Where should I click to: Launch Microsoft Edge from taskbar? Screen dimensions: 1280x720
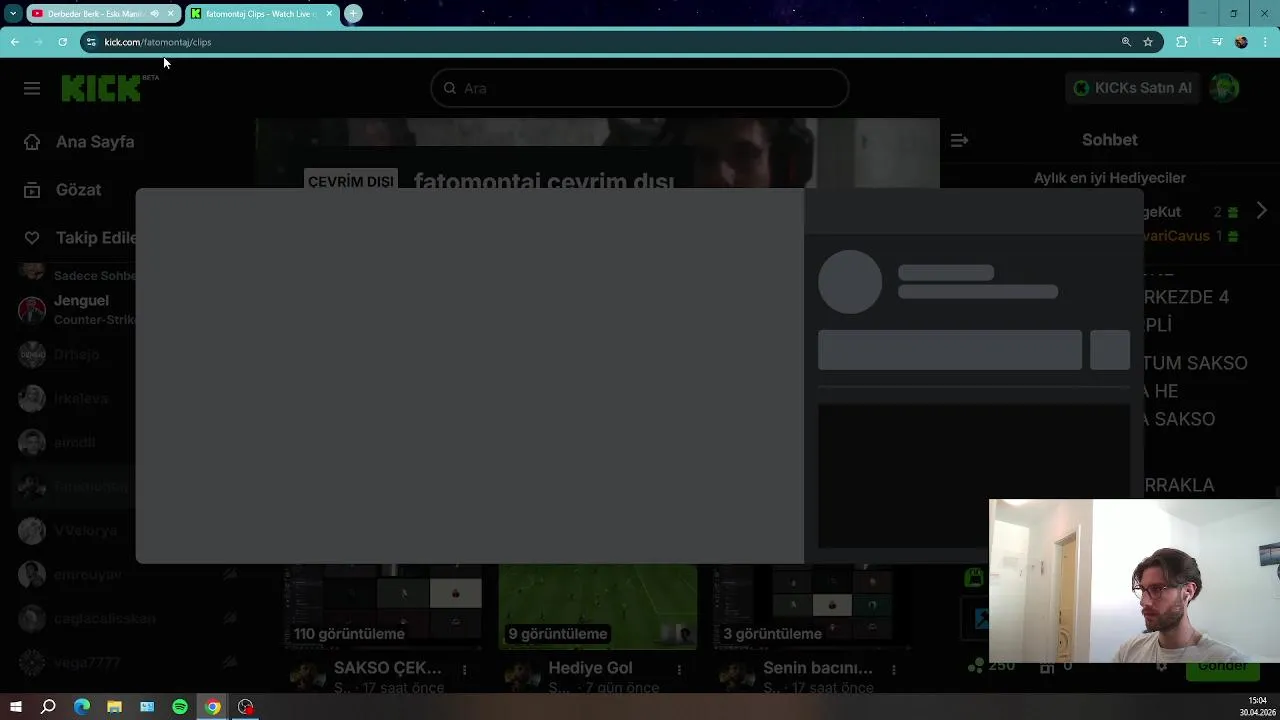click(82, 707)
